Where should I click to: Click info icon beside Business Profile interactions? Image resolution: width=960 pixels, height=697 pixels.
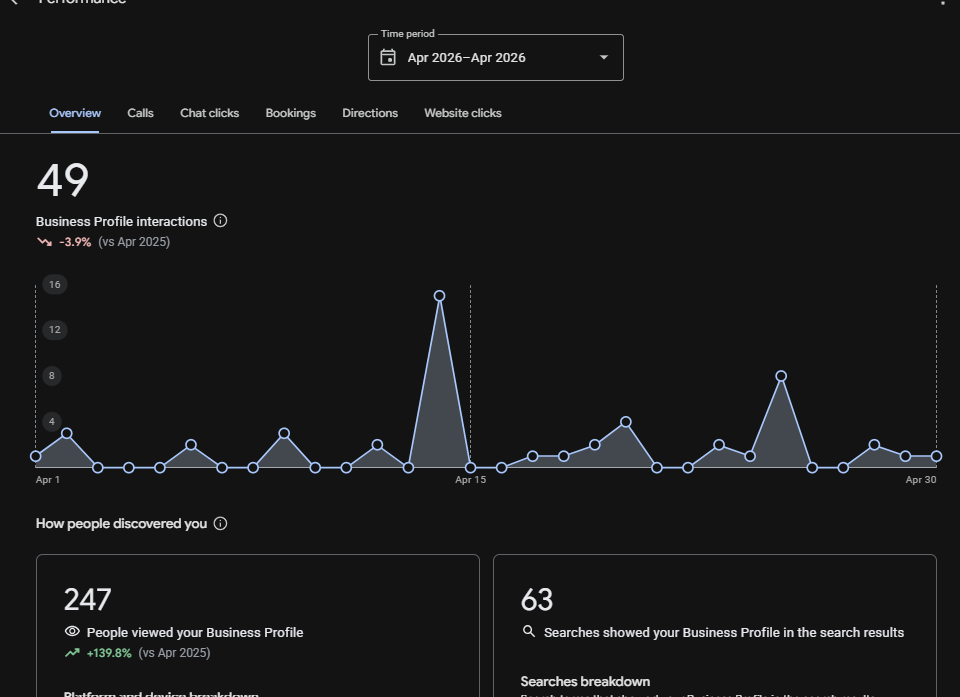[x=220, y=221]
